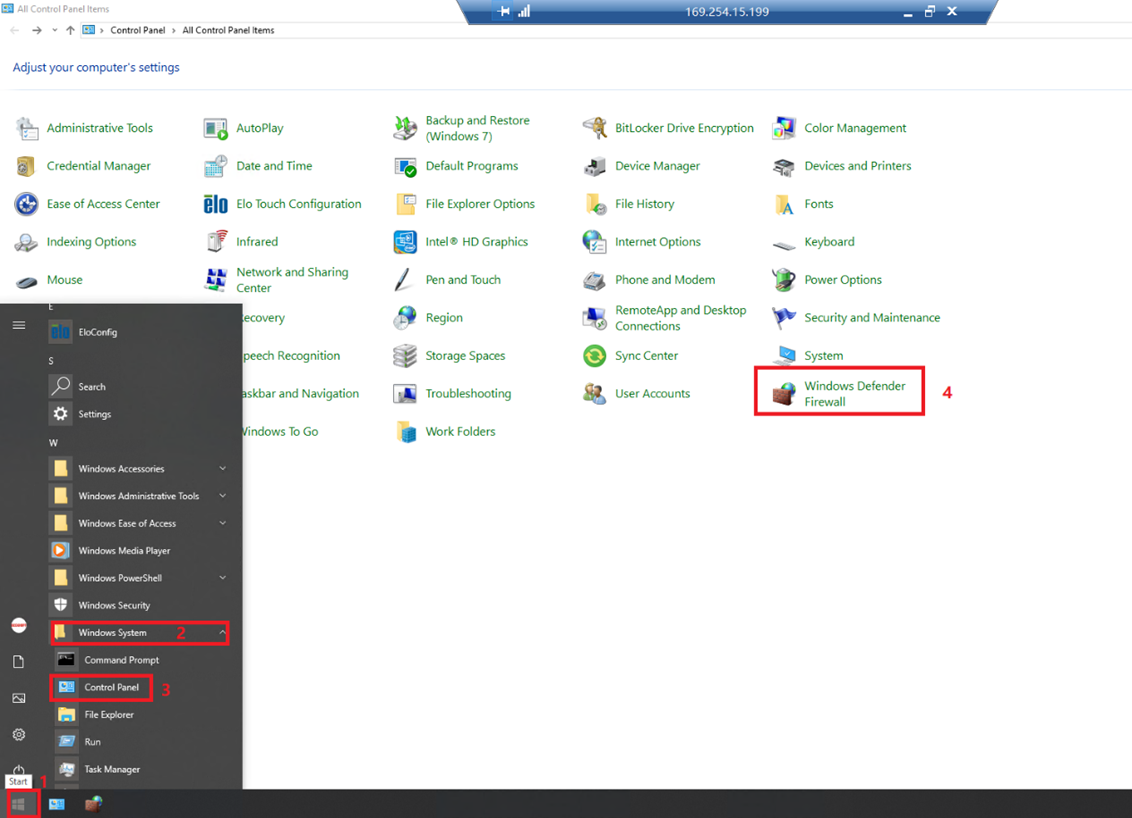The image size is (1132, 818).
Task: Click the Fonts folder icon
Action: 784,204
